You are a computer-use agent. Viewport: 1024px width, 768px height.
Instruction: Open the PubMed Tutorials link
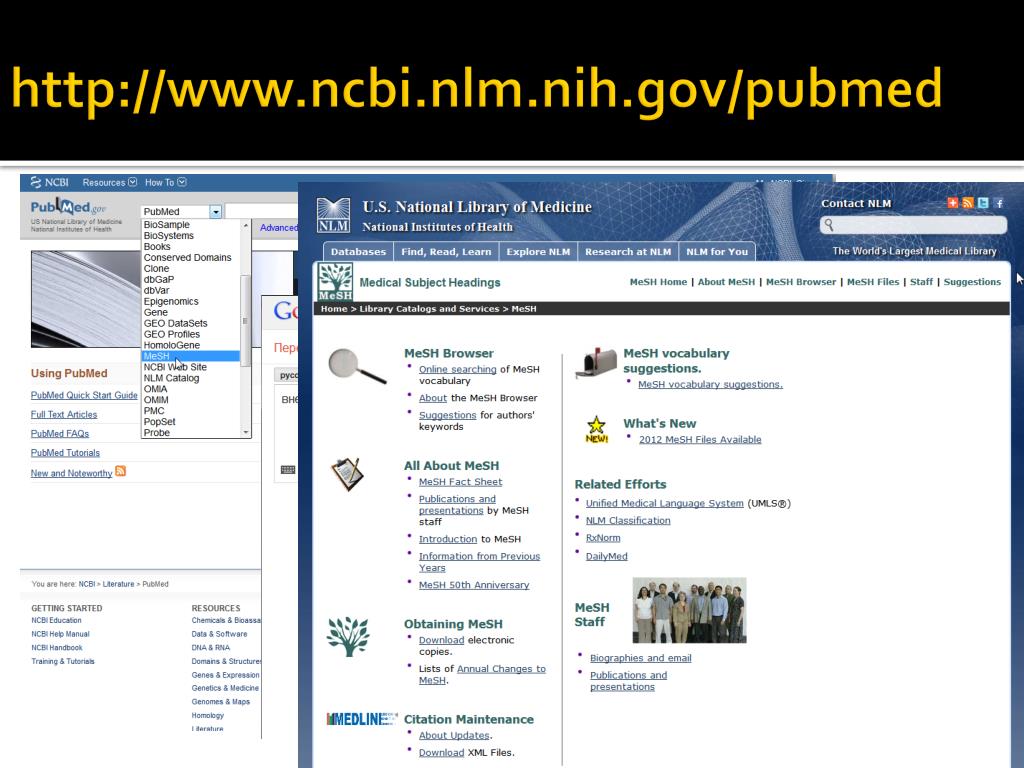click(65, 453)
